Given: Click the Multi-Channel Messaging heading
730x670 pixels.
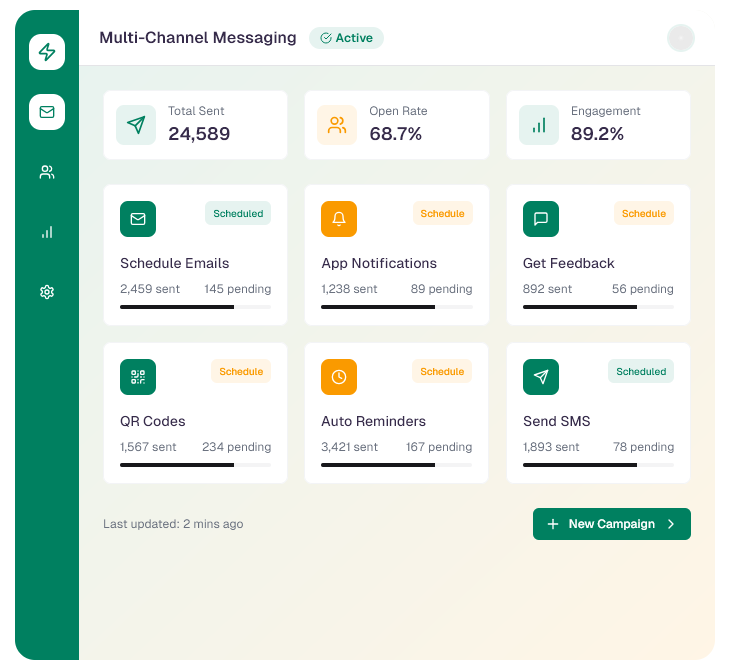Looking at the screenshot, I should coord(198,38).
